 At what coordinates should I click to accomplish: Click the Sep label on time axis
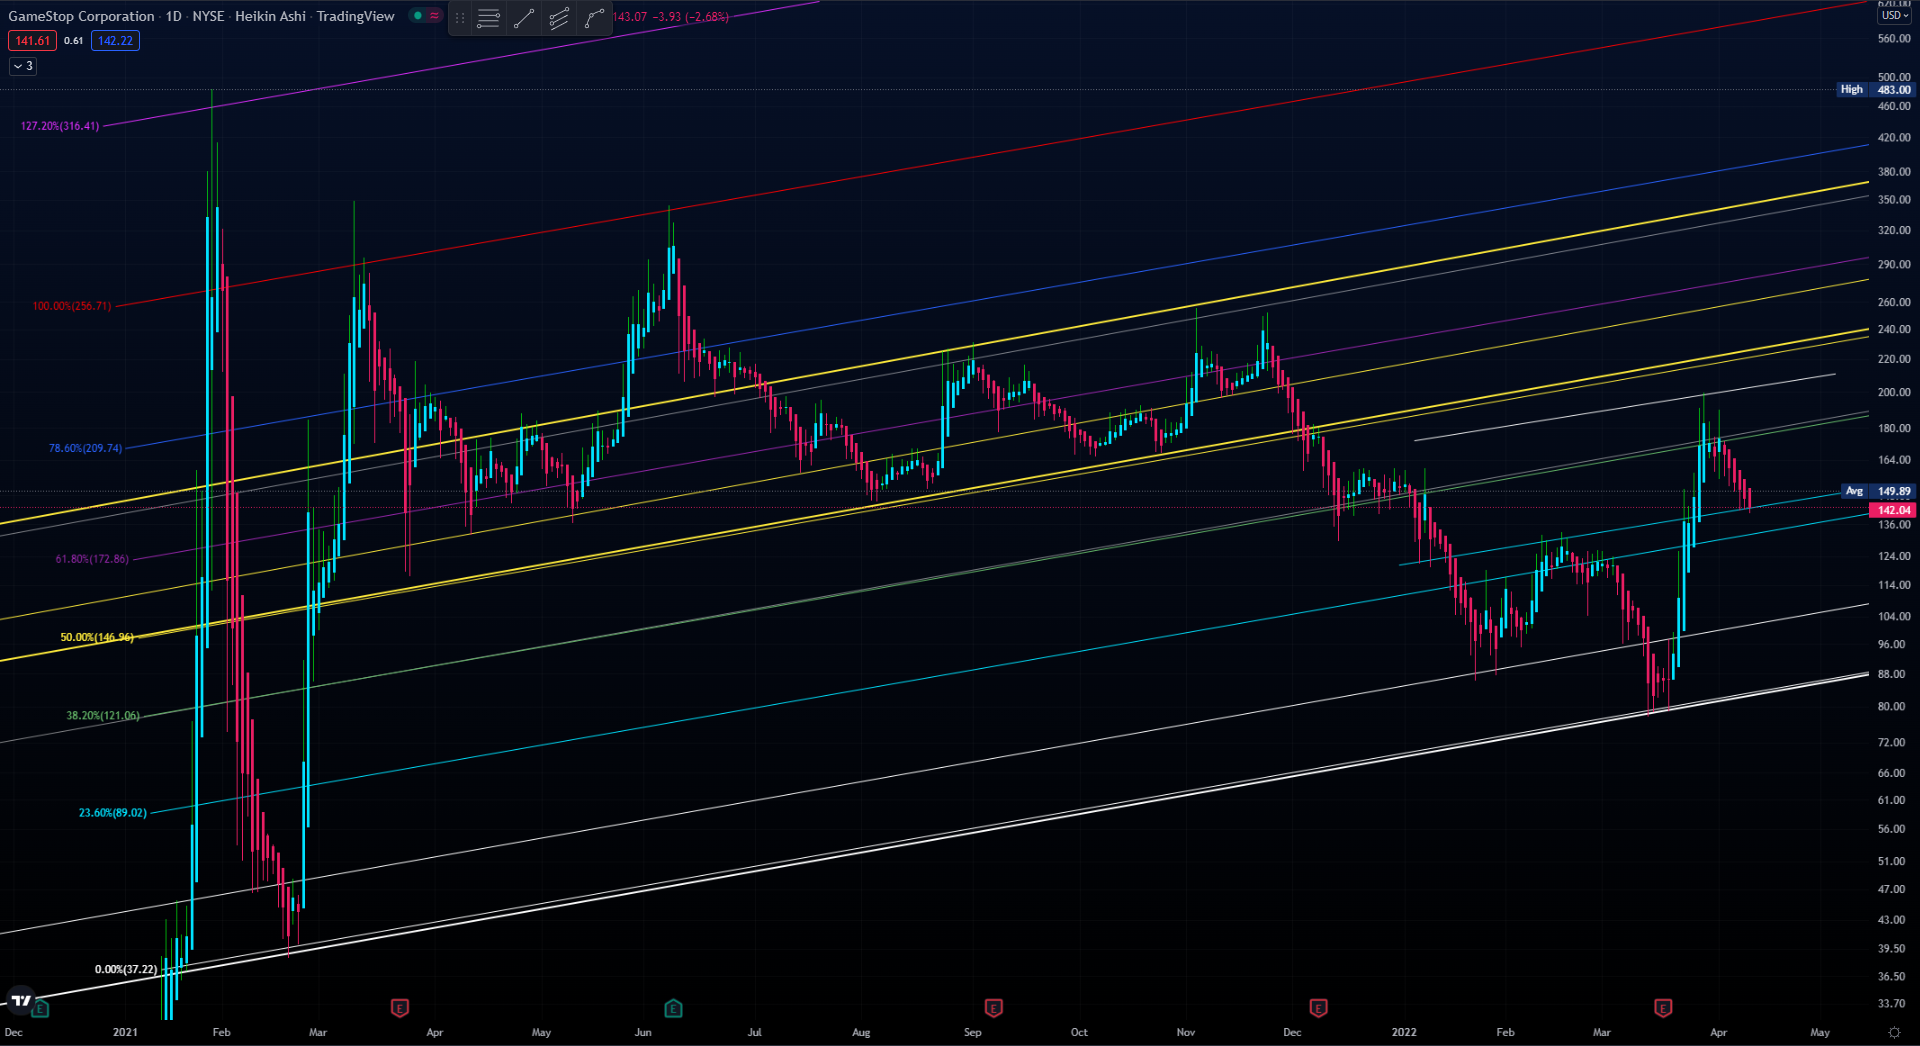(x=973, y=1032)
